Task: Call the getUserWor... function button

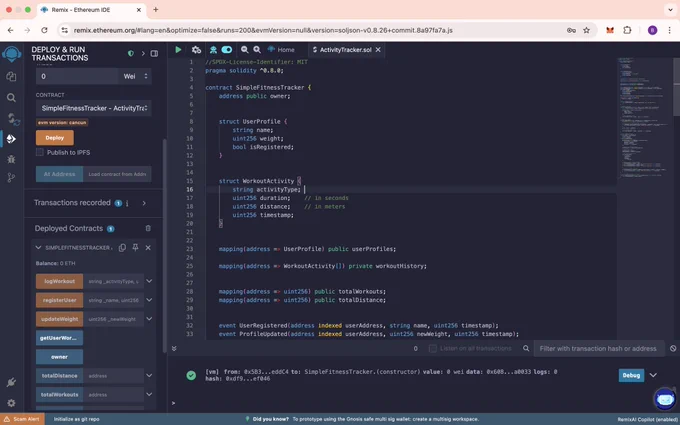Action: tap(59, 338)
